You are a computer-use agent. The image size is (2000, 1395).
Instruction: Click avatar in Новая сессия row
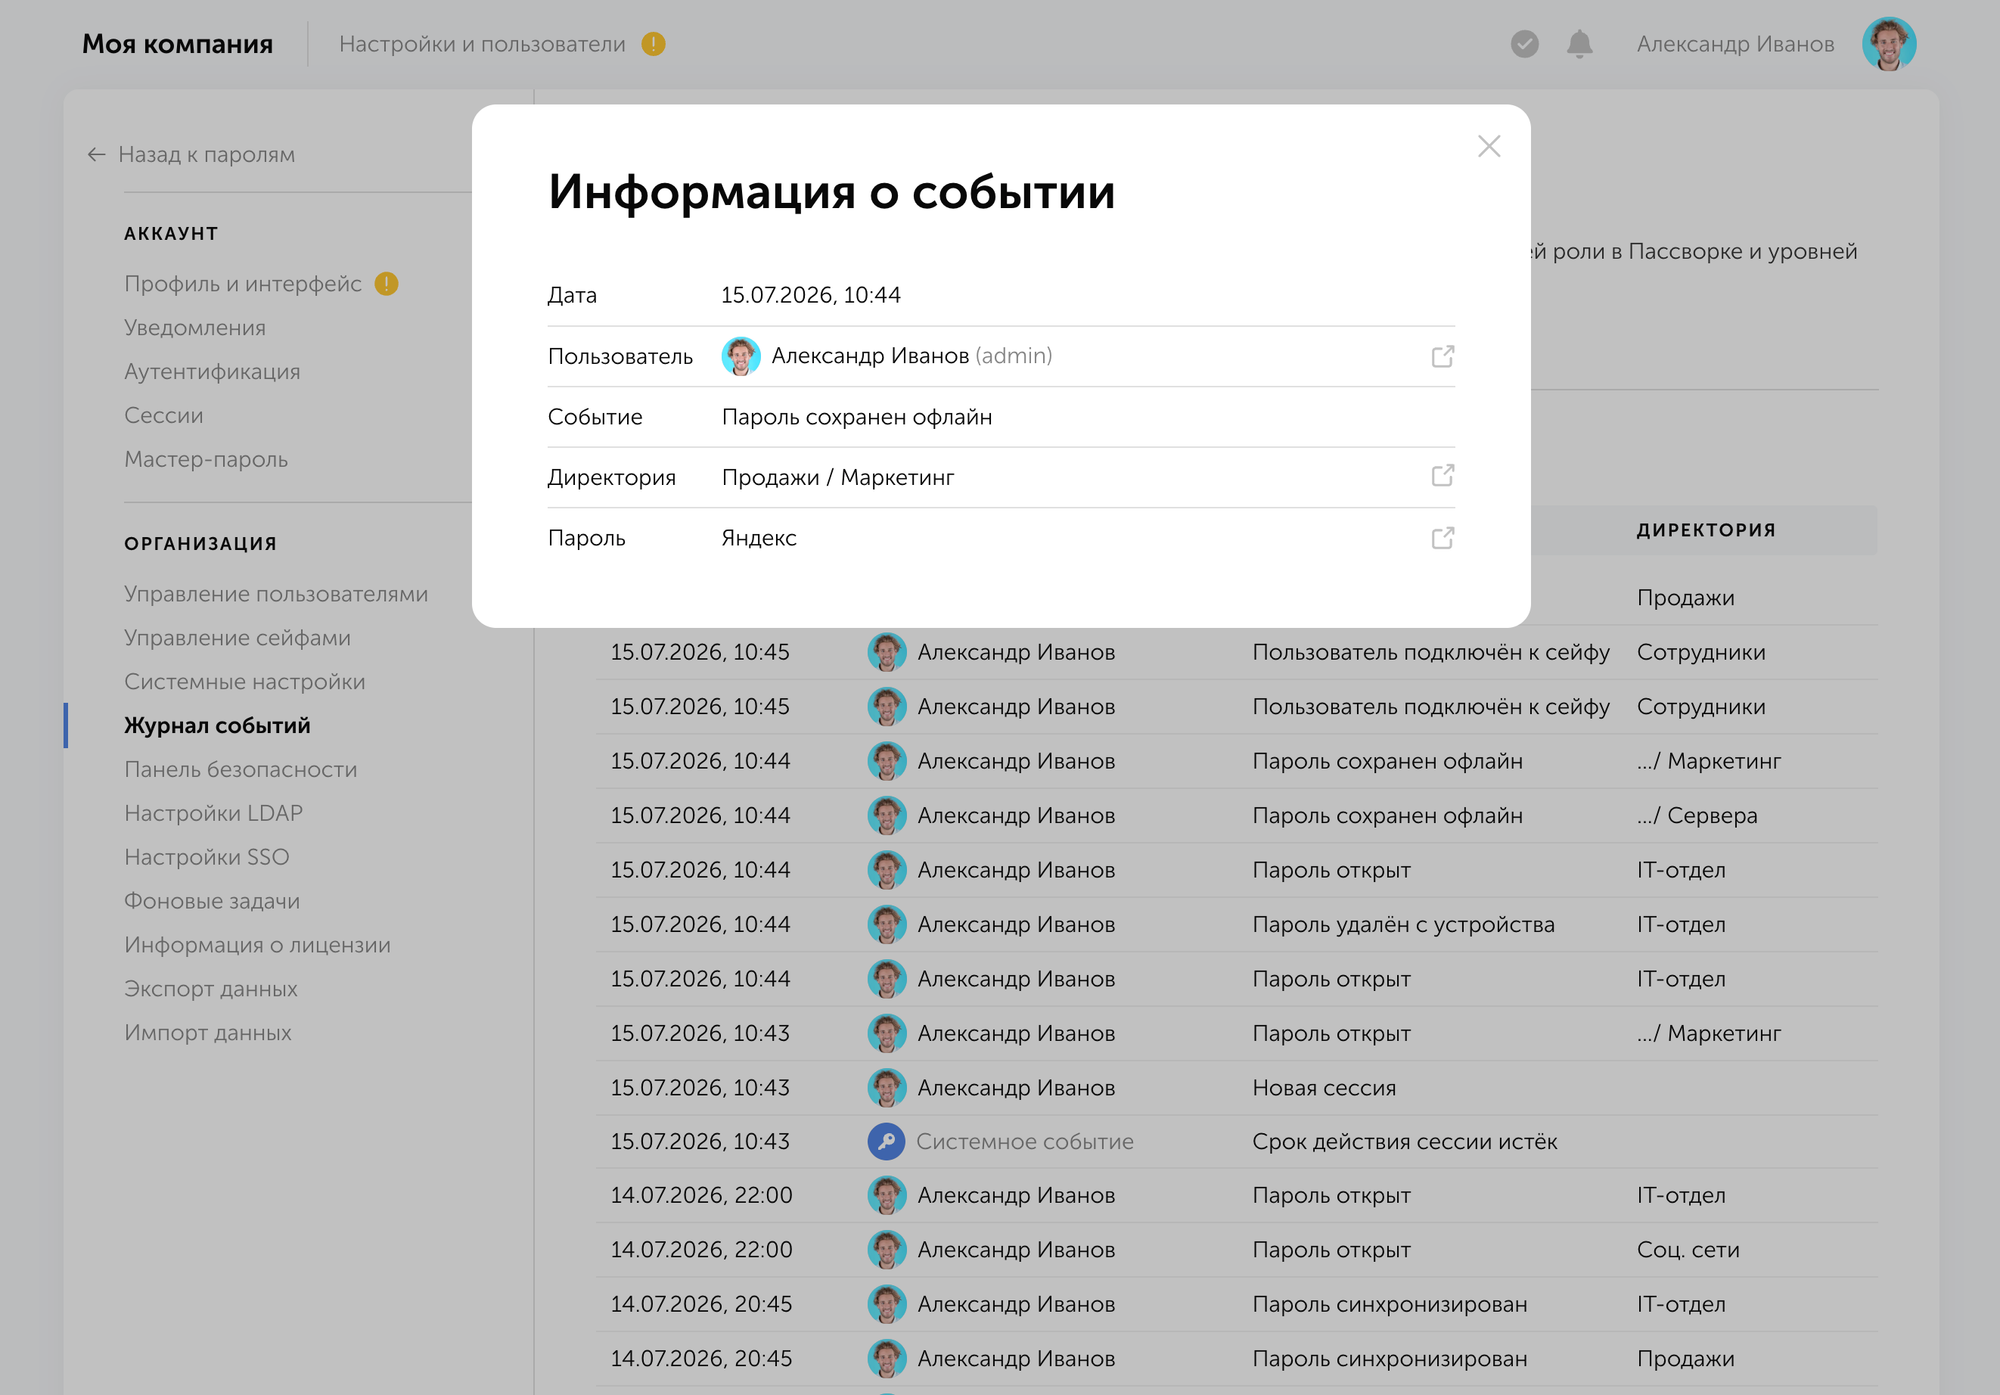pyautogui.click(x=886, y=1088)
